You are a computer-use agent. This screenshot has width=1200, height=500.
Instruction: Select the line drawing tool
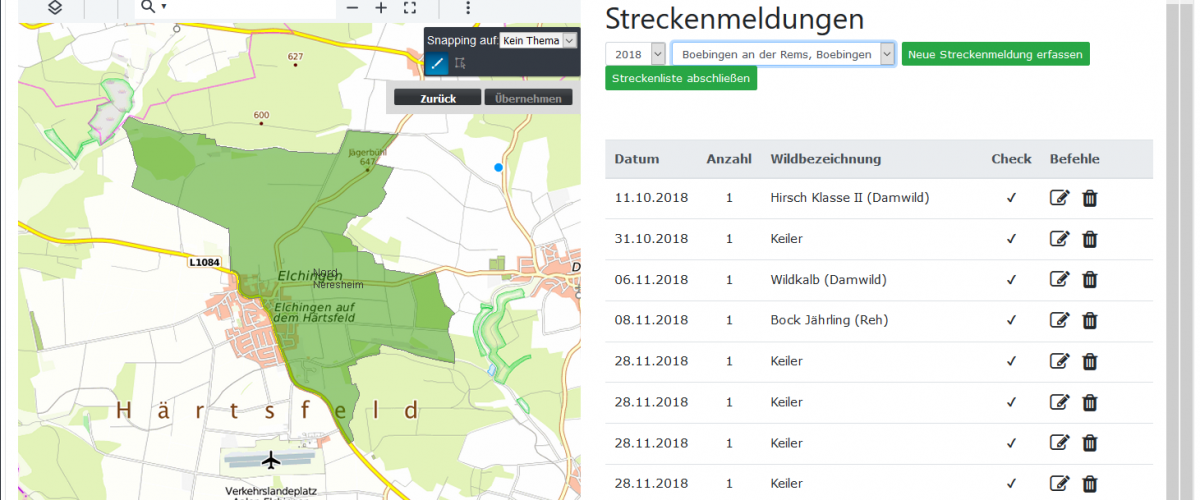(x=437, y=64)
